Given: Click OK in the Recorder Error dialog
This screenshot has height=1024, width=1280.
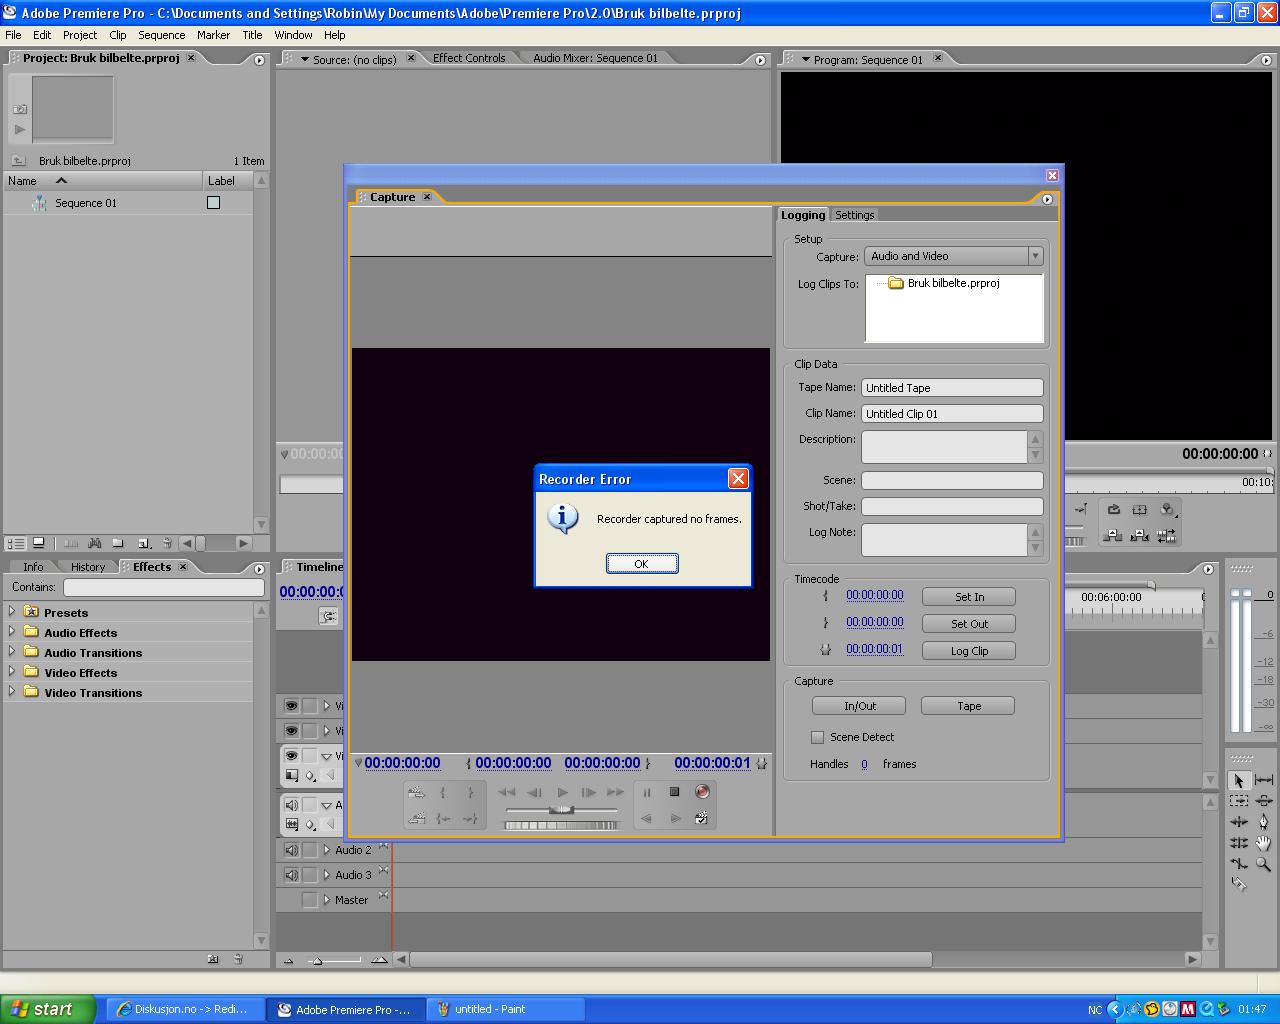Looking at the screenshot, I should (x=642, y=564).
